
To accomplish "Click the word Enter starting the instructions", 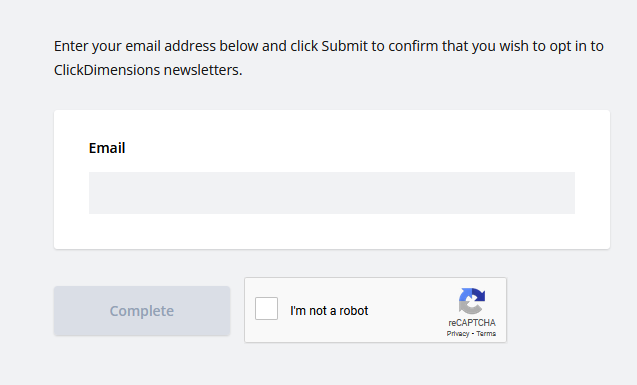I will coord(71,46).
